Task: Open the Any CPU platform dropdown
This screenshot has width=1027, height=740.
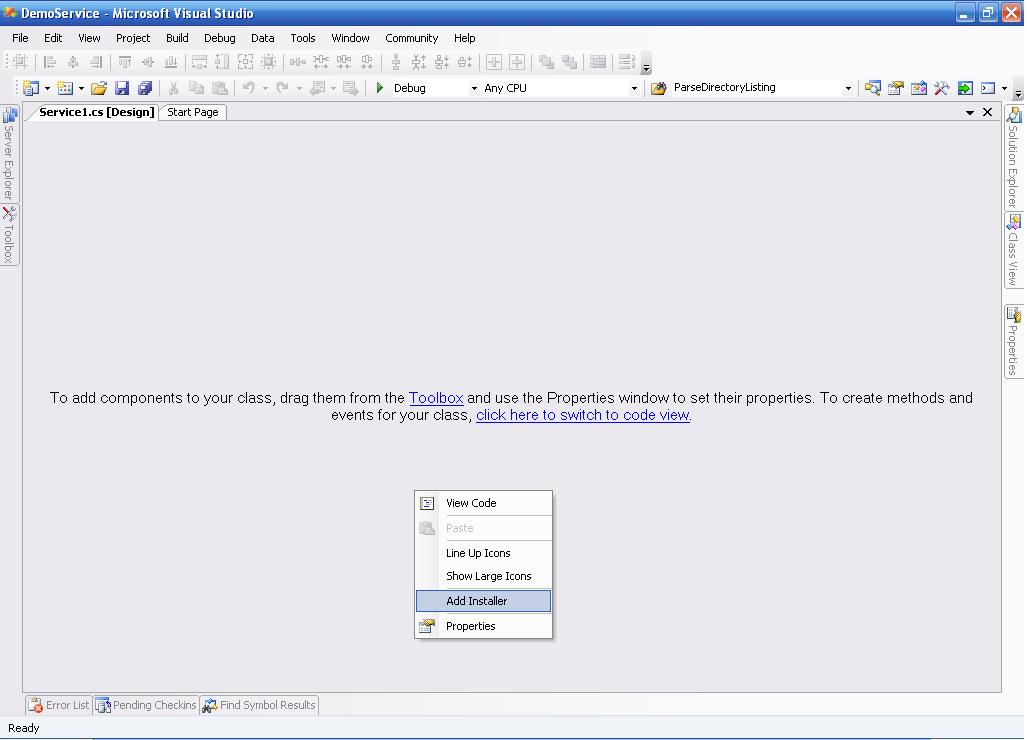Action: [x=634, y=88]
